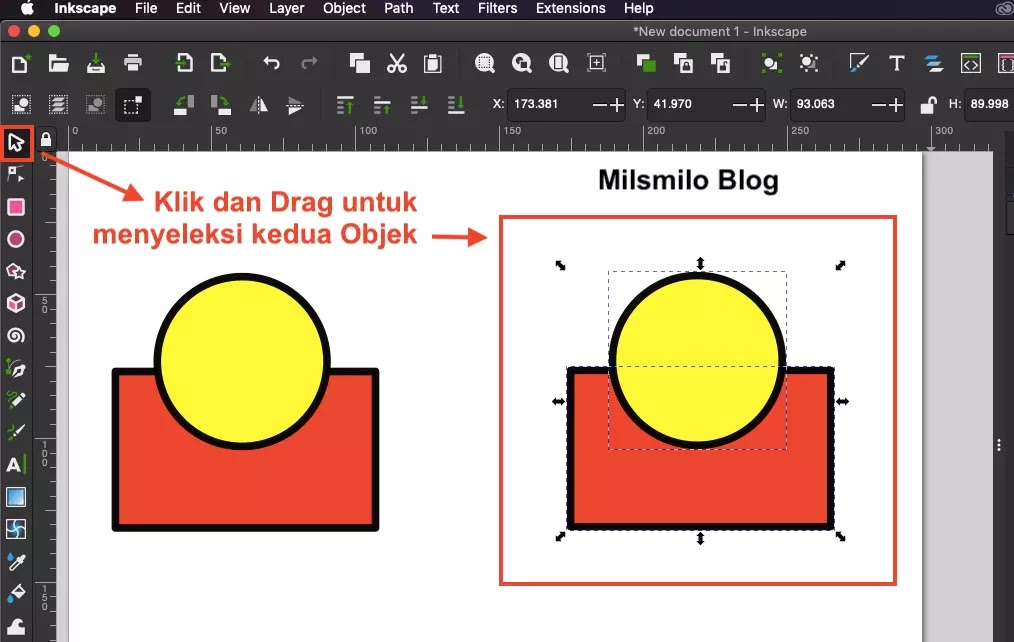The image size is (1014, 642).
Task: Select the Text tool in toolbox
Action: pos(16,464)
